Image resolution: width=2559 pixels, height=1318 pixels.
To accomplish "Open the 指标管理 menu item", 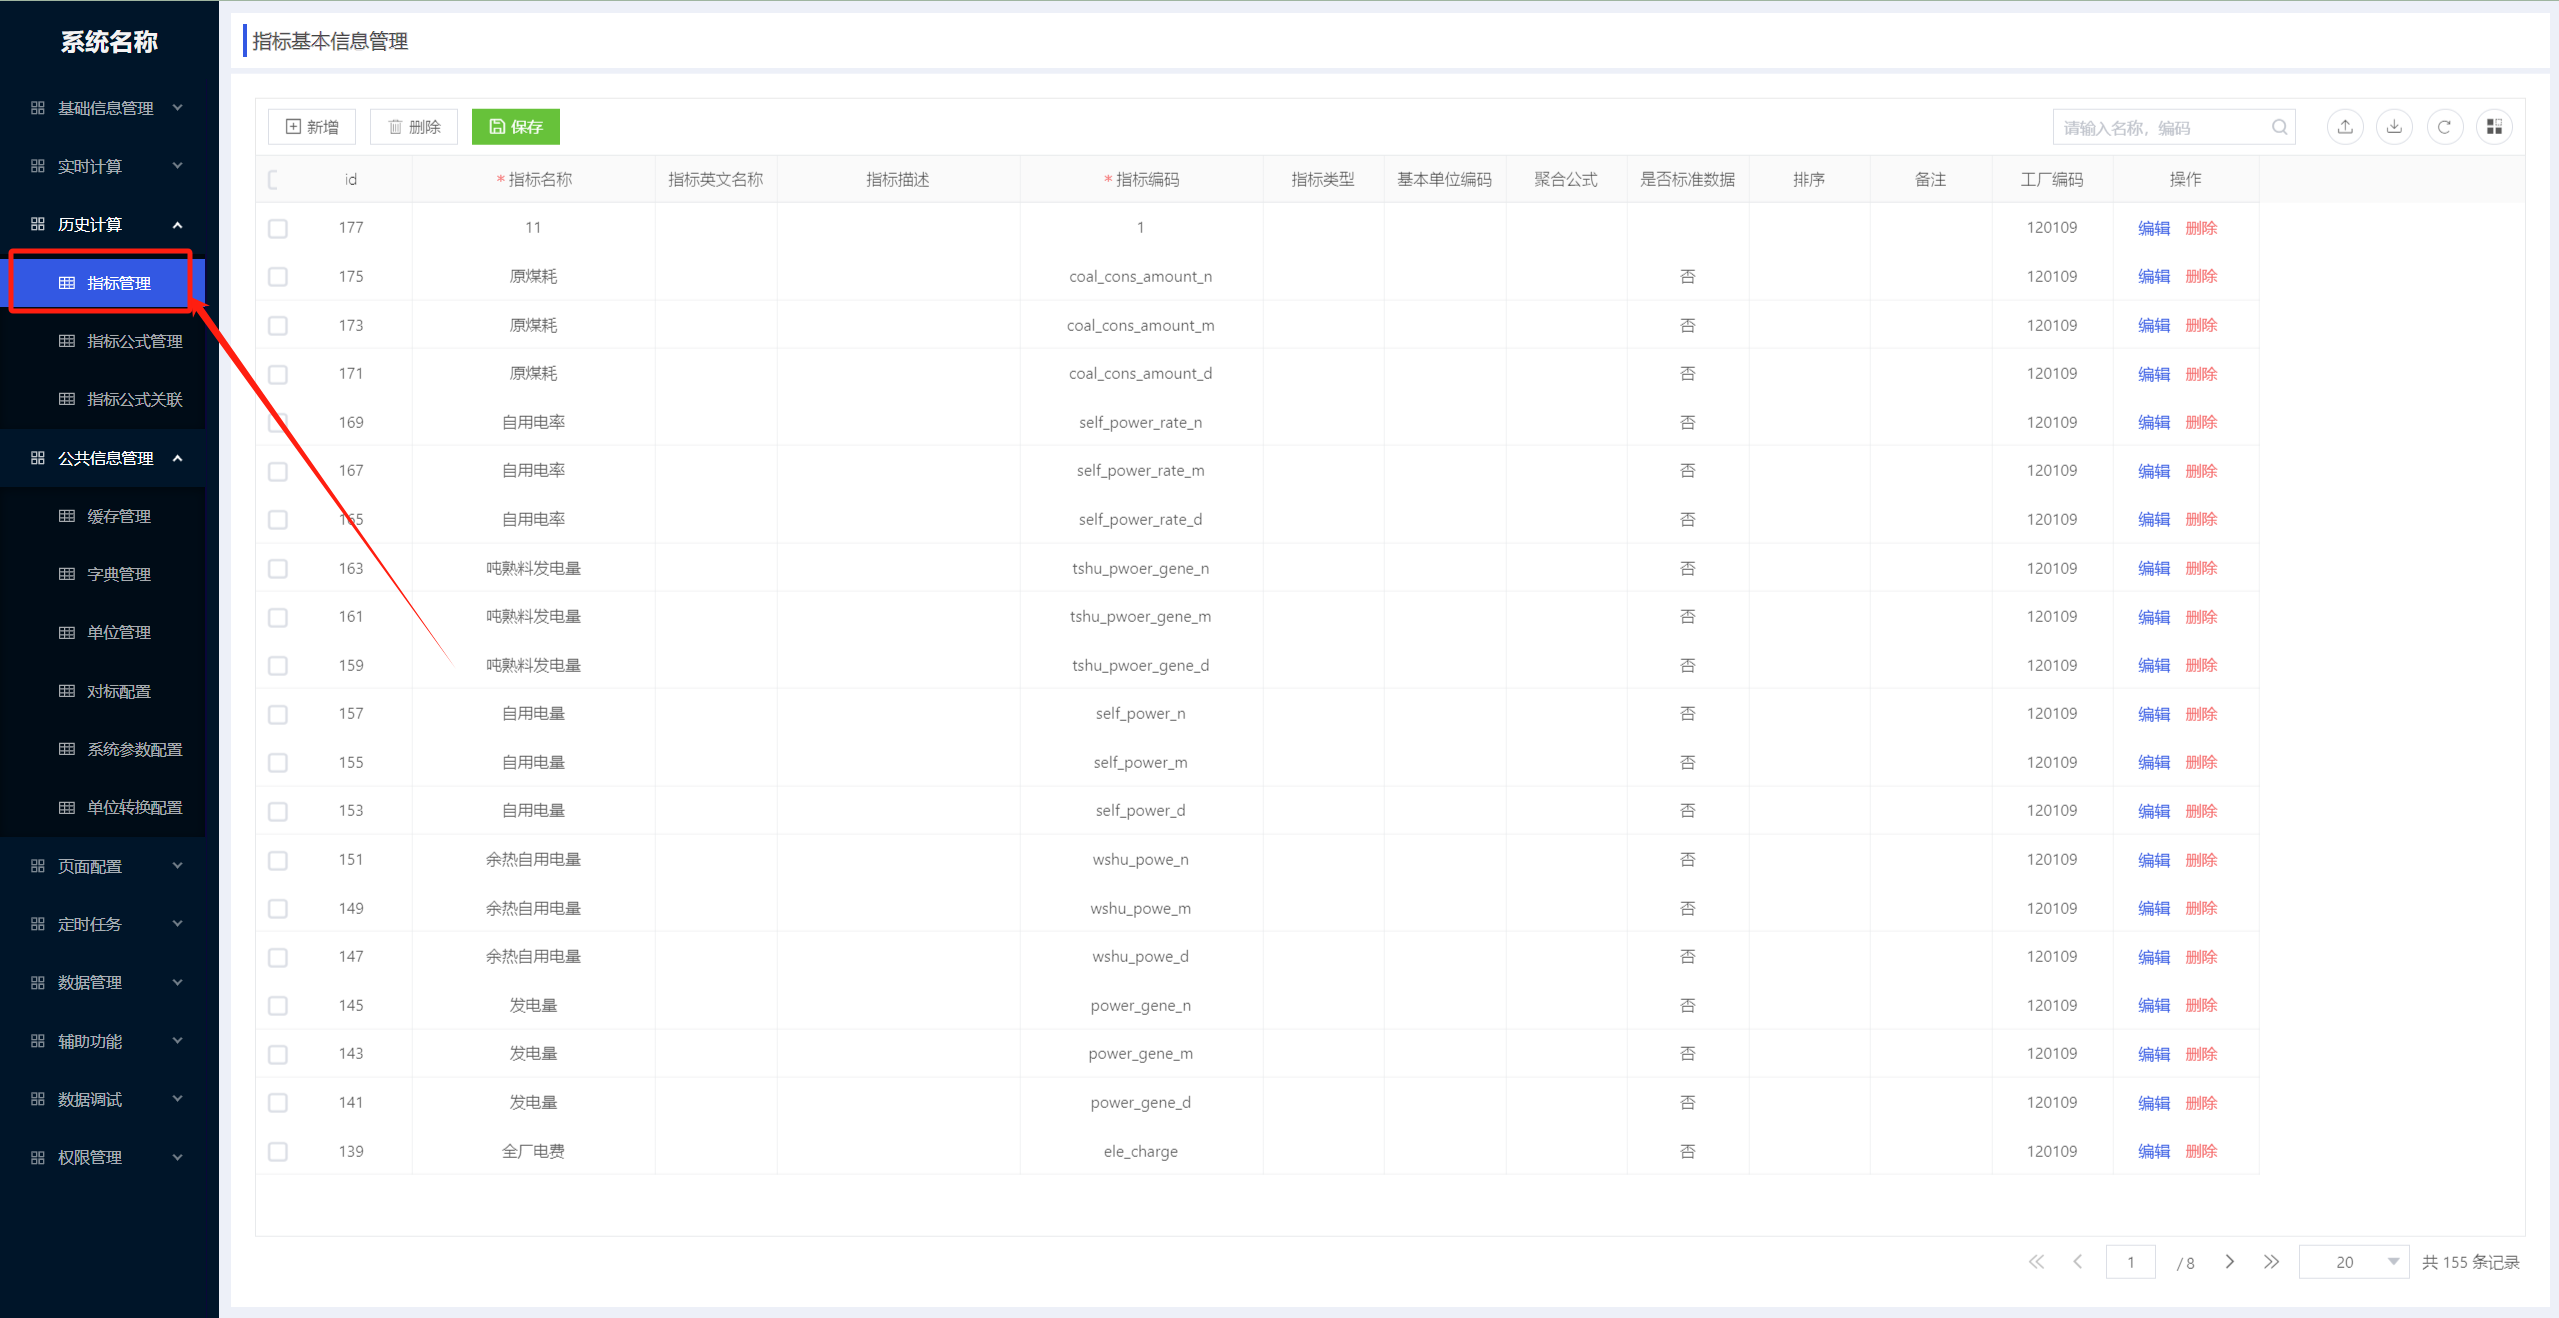I will [103, 283].
